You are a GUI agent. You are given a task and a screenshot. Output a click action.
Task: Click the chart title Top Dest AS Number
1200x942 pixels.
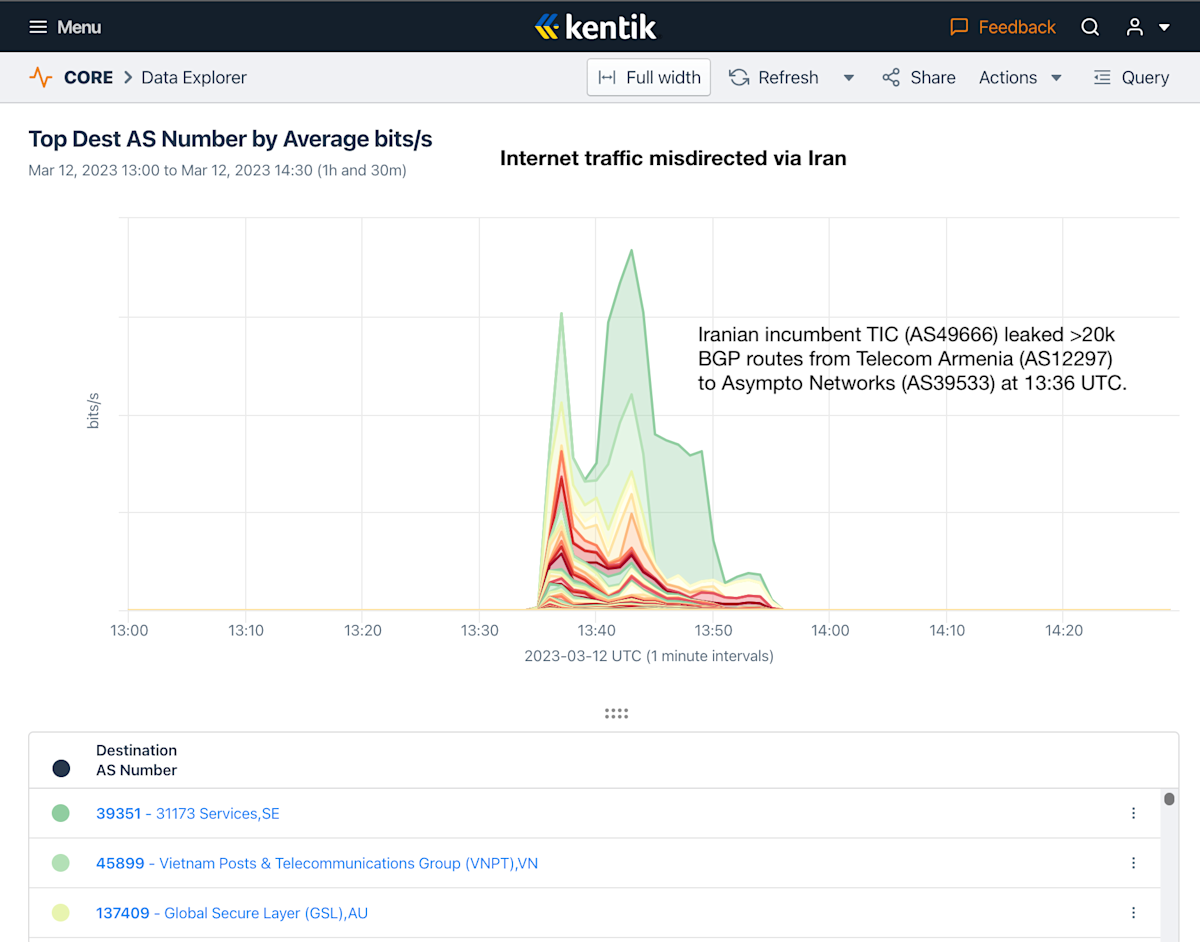230,139
